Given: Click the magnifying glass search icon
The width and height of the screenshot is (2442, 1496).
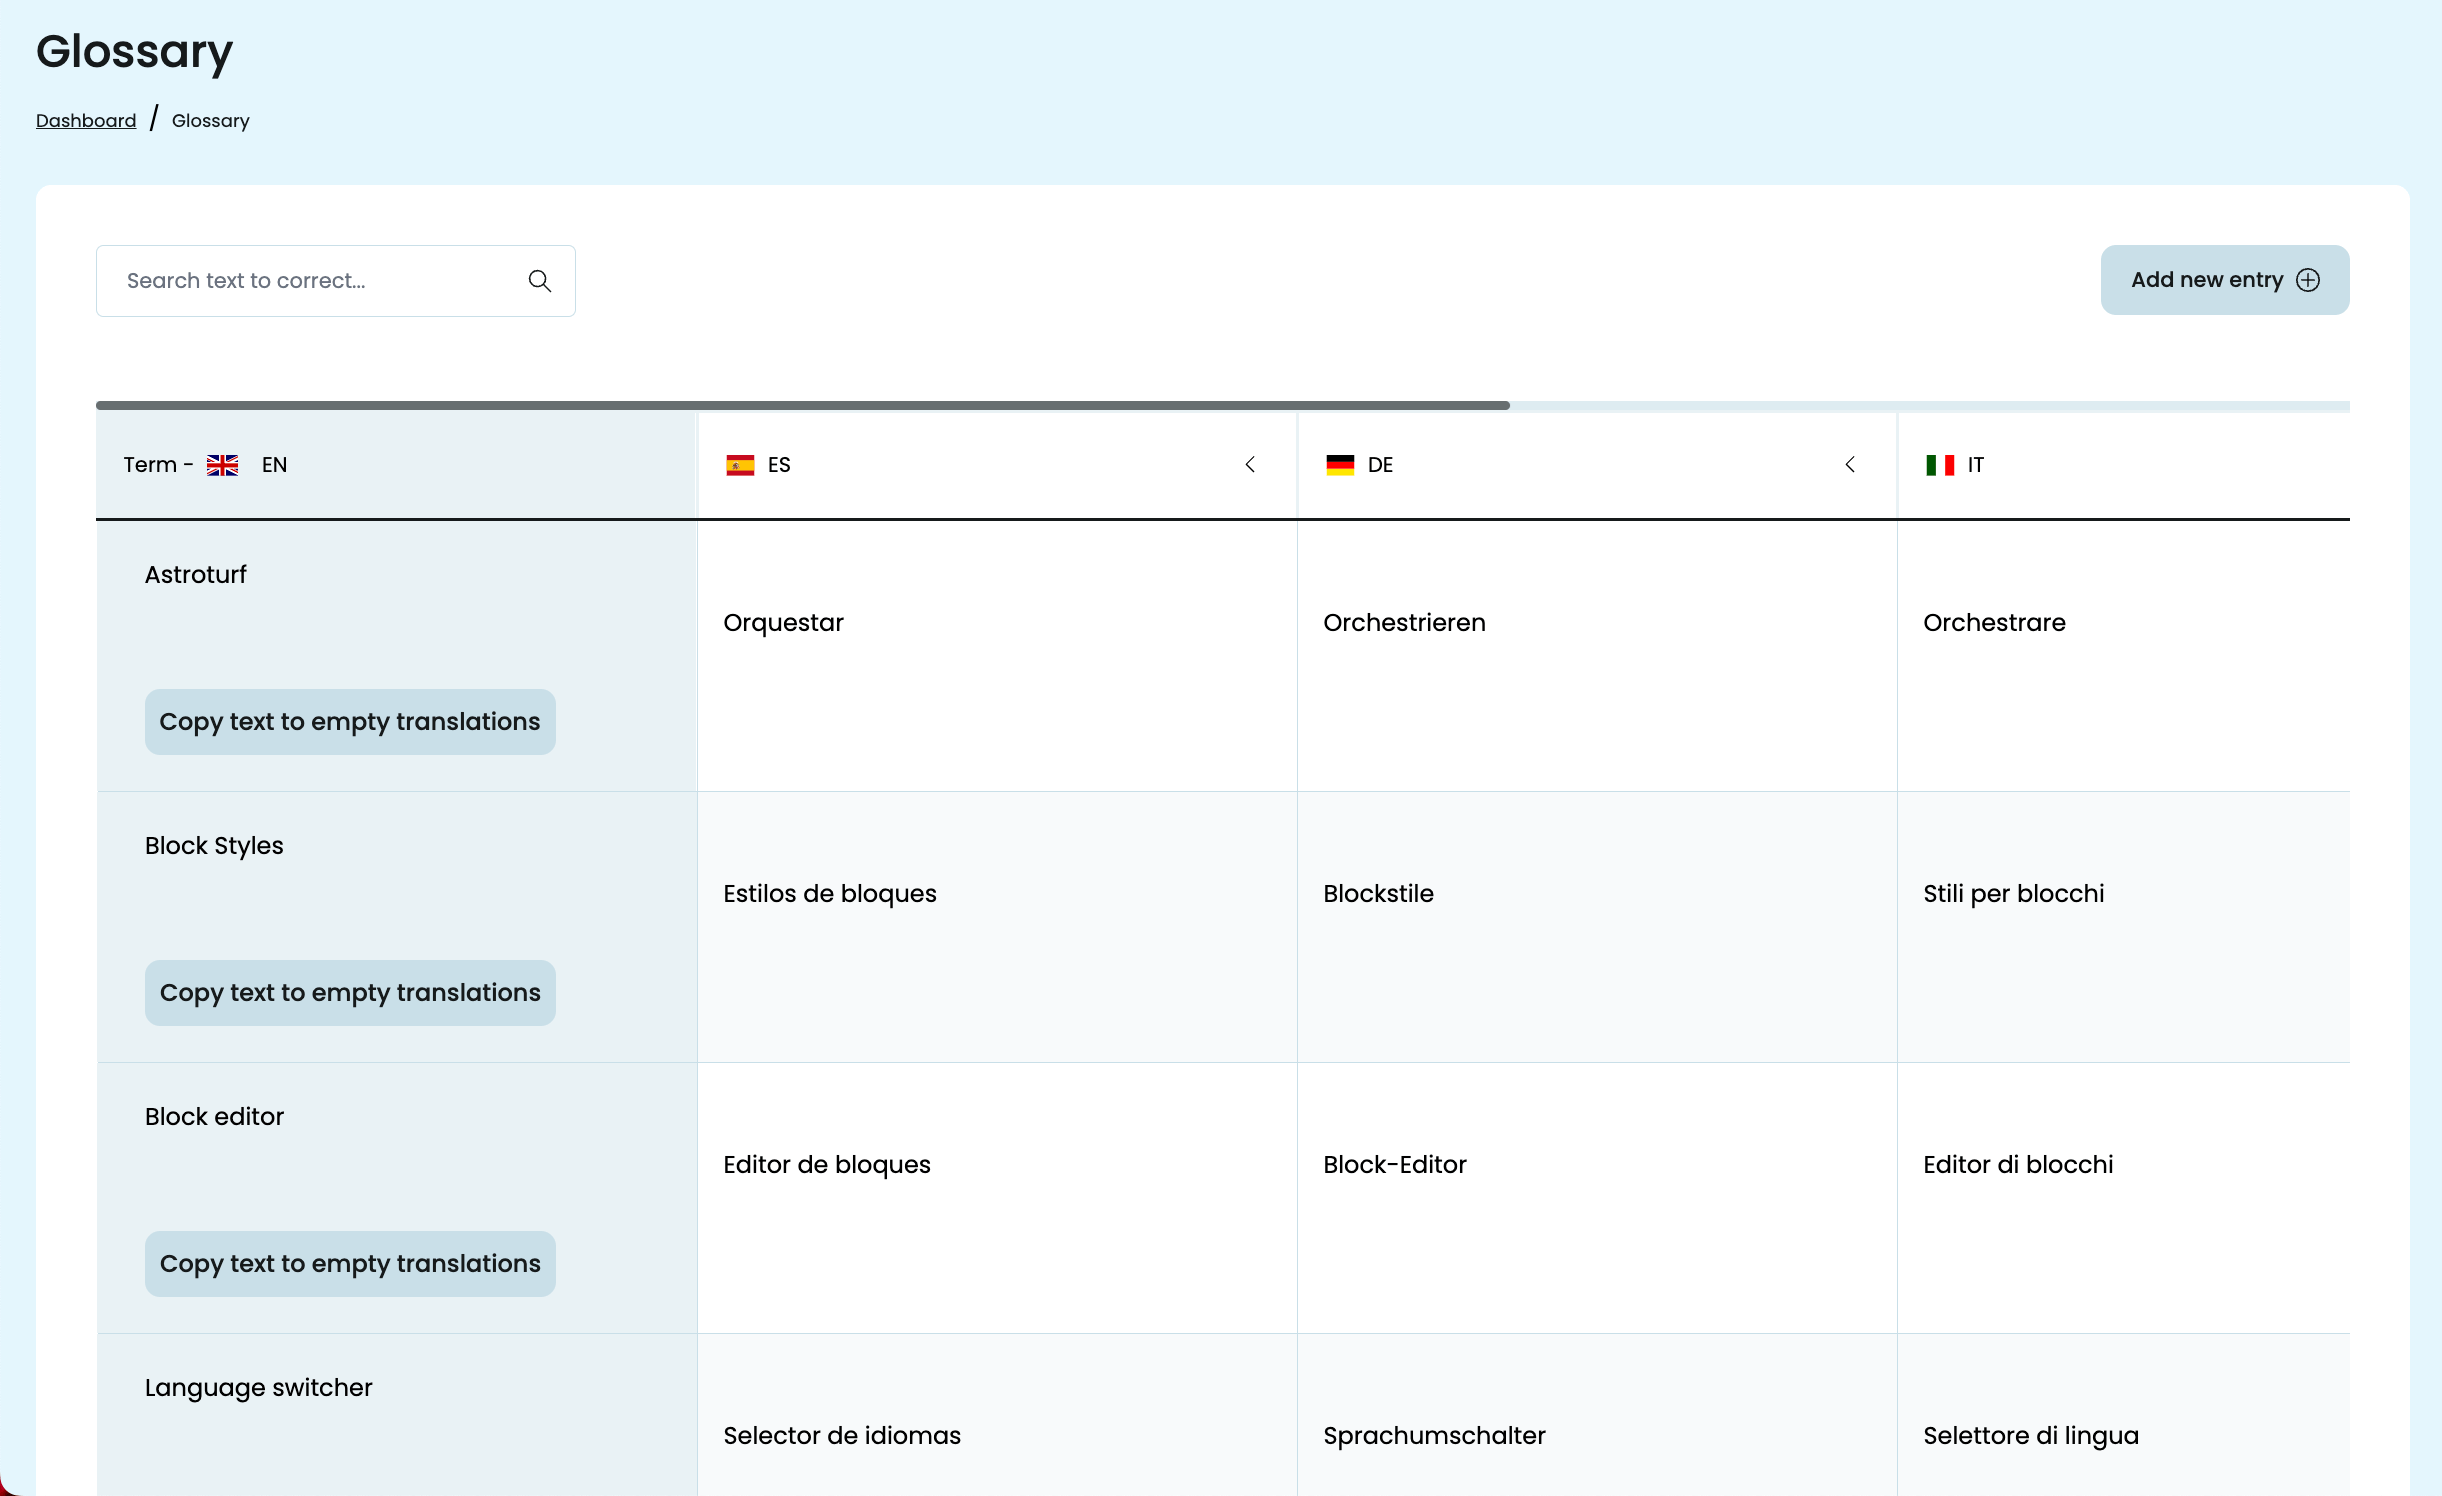Looking at the screenshot, I should (539, 281).
